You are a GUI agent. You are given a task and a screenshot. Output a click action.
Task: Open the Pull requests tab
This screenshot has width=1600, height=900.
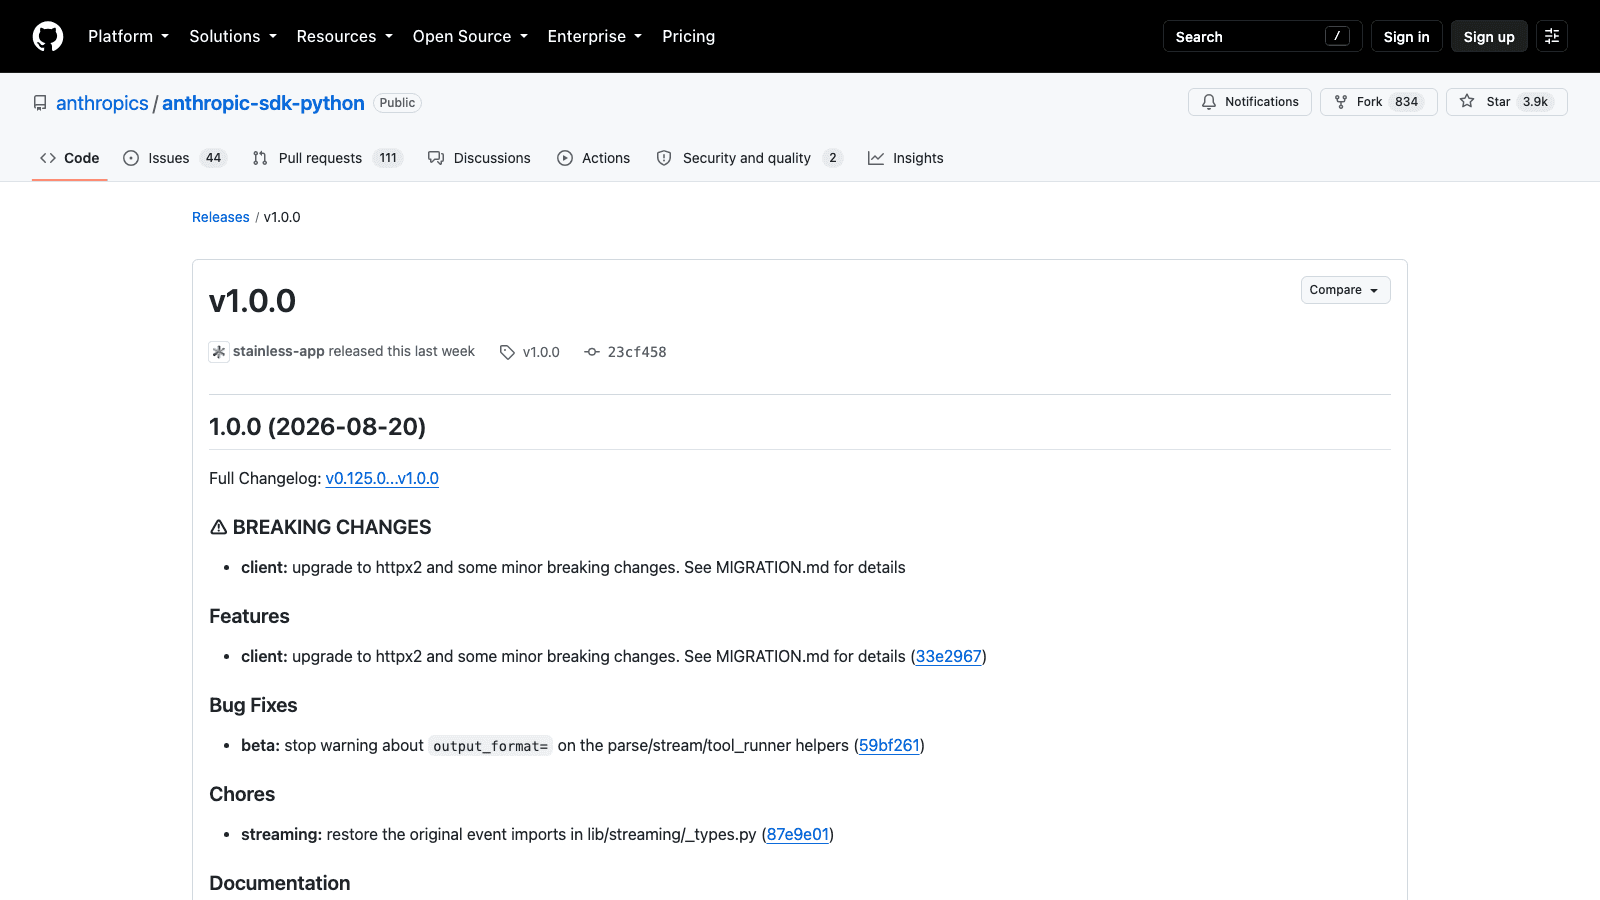point(327,158)
